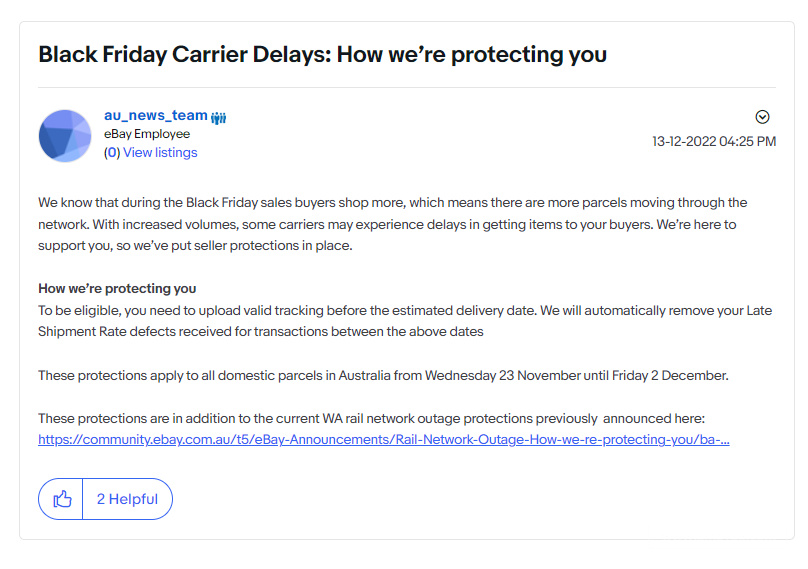
Task: Click the eBay employee badge icon
Action: 219,117
